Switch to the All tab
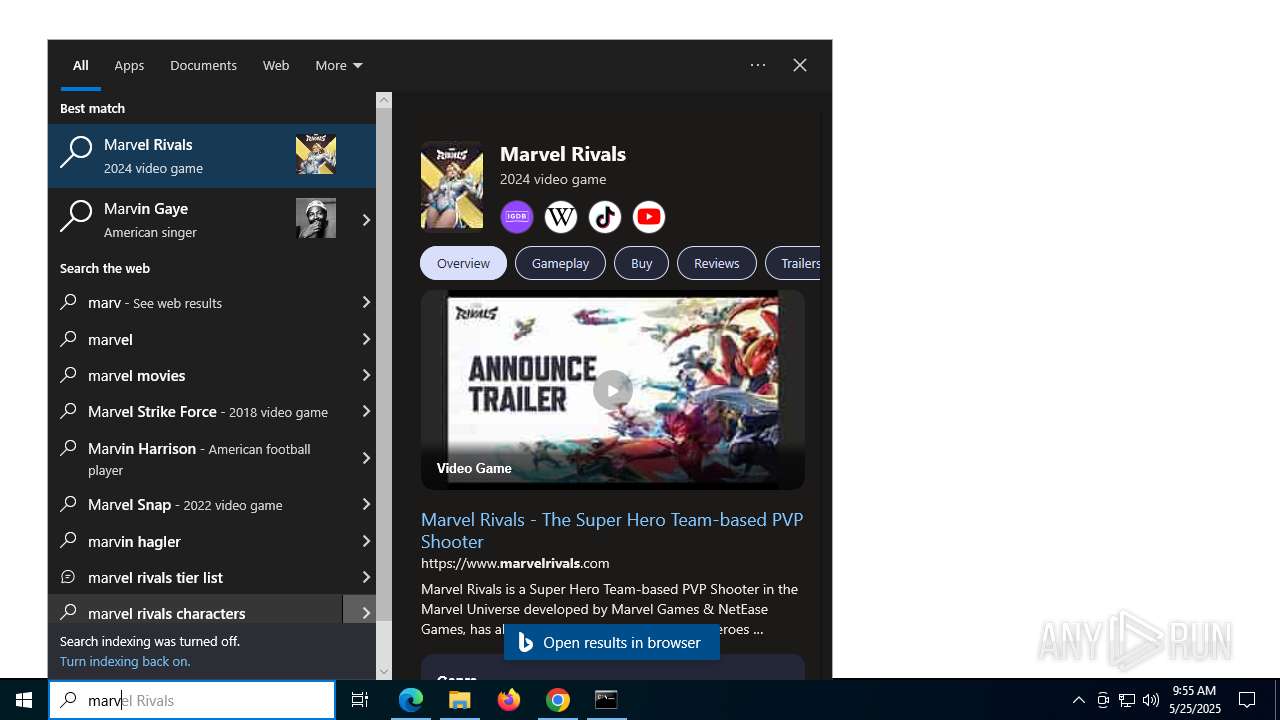Screen dimensions: 1280x720 click(x=81, y=65)
